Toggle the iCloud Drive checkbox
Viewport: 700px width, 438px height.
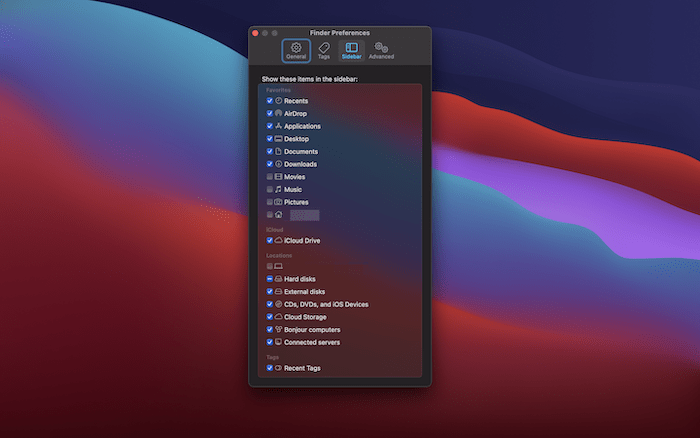[x=270, y=240]
